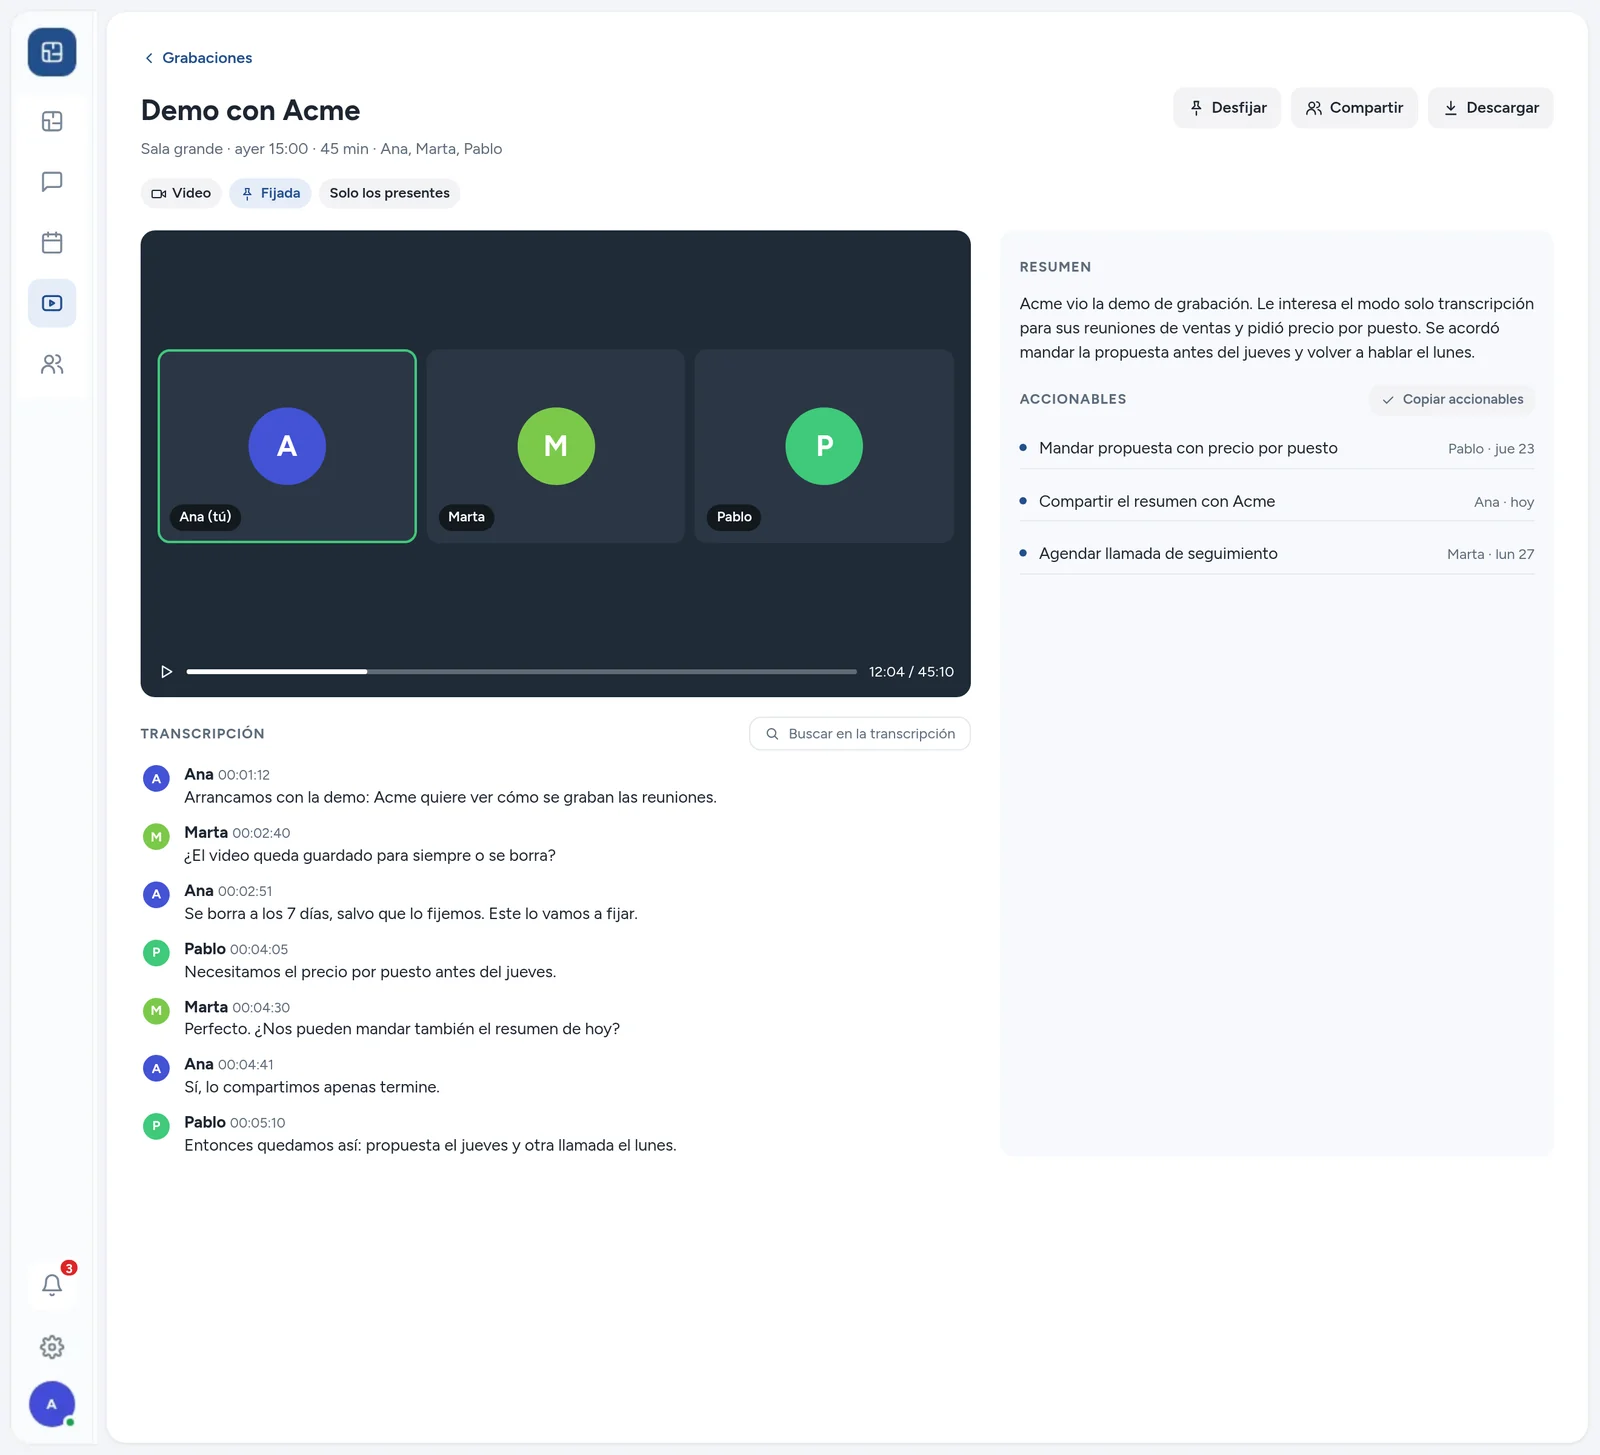The image size is (1600, 1455).
Task: Select the Video chip
Action: (x=181, y=193)
